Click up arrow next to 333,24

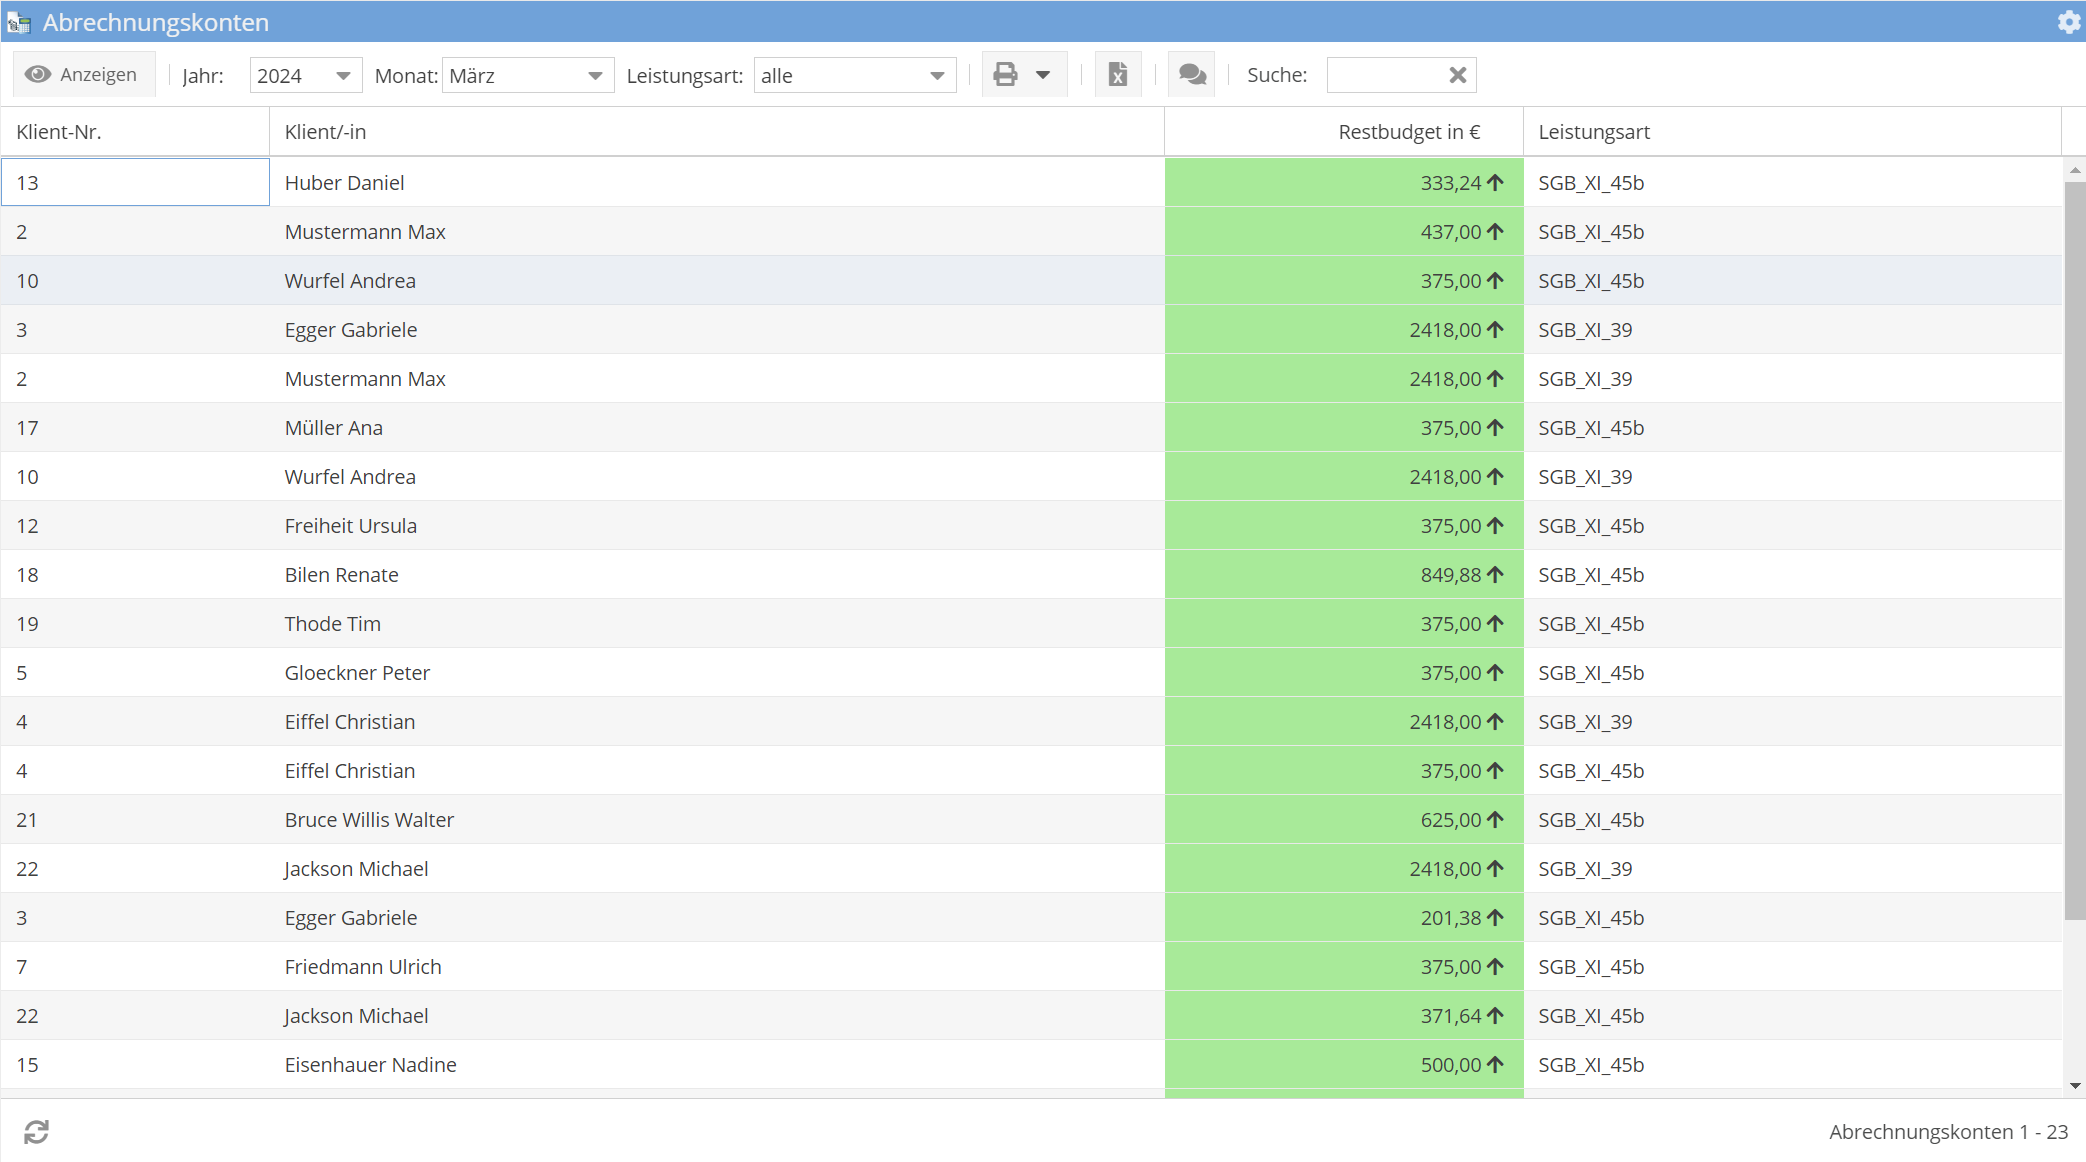(x=1495, y=182)
